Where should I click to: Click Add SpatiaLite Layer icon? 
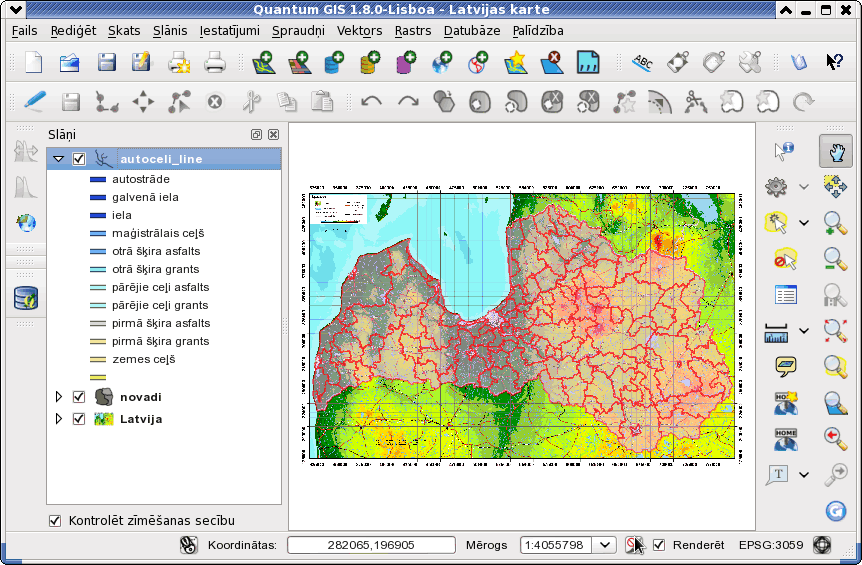point(370,62)
